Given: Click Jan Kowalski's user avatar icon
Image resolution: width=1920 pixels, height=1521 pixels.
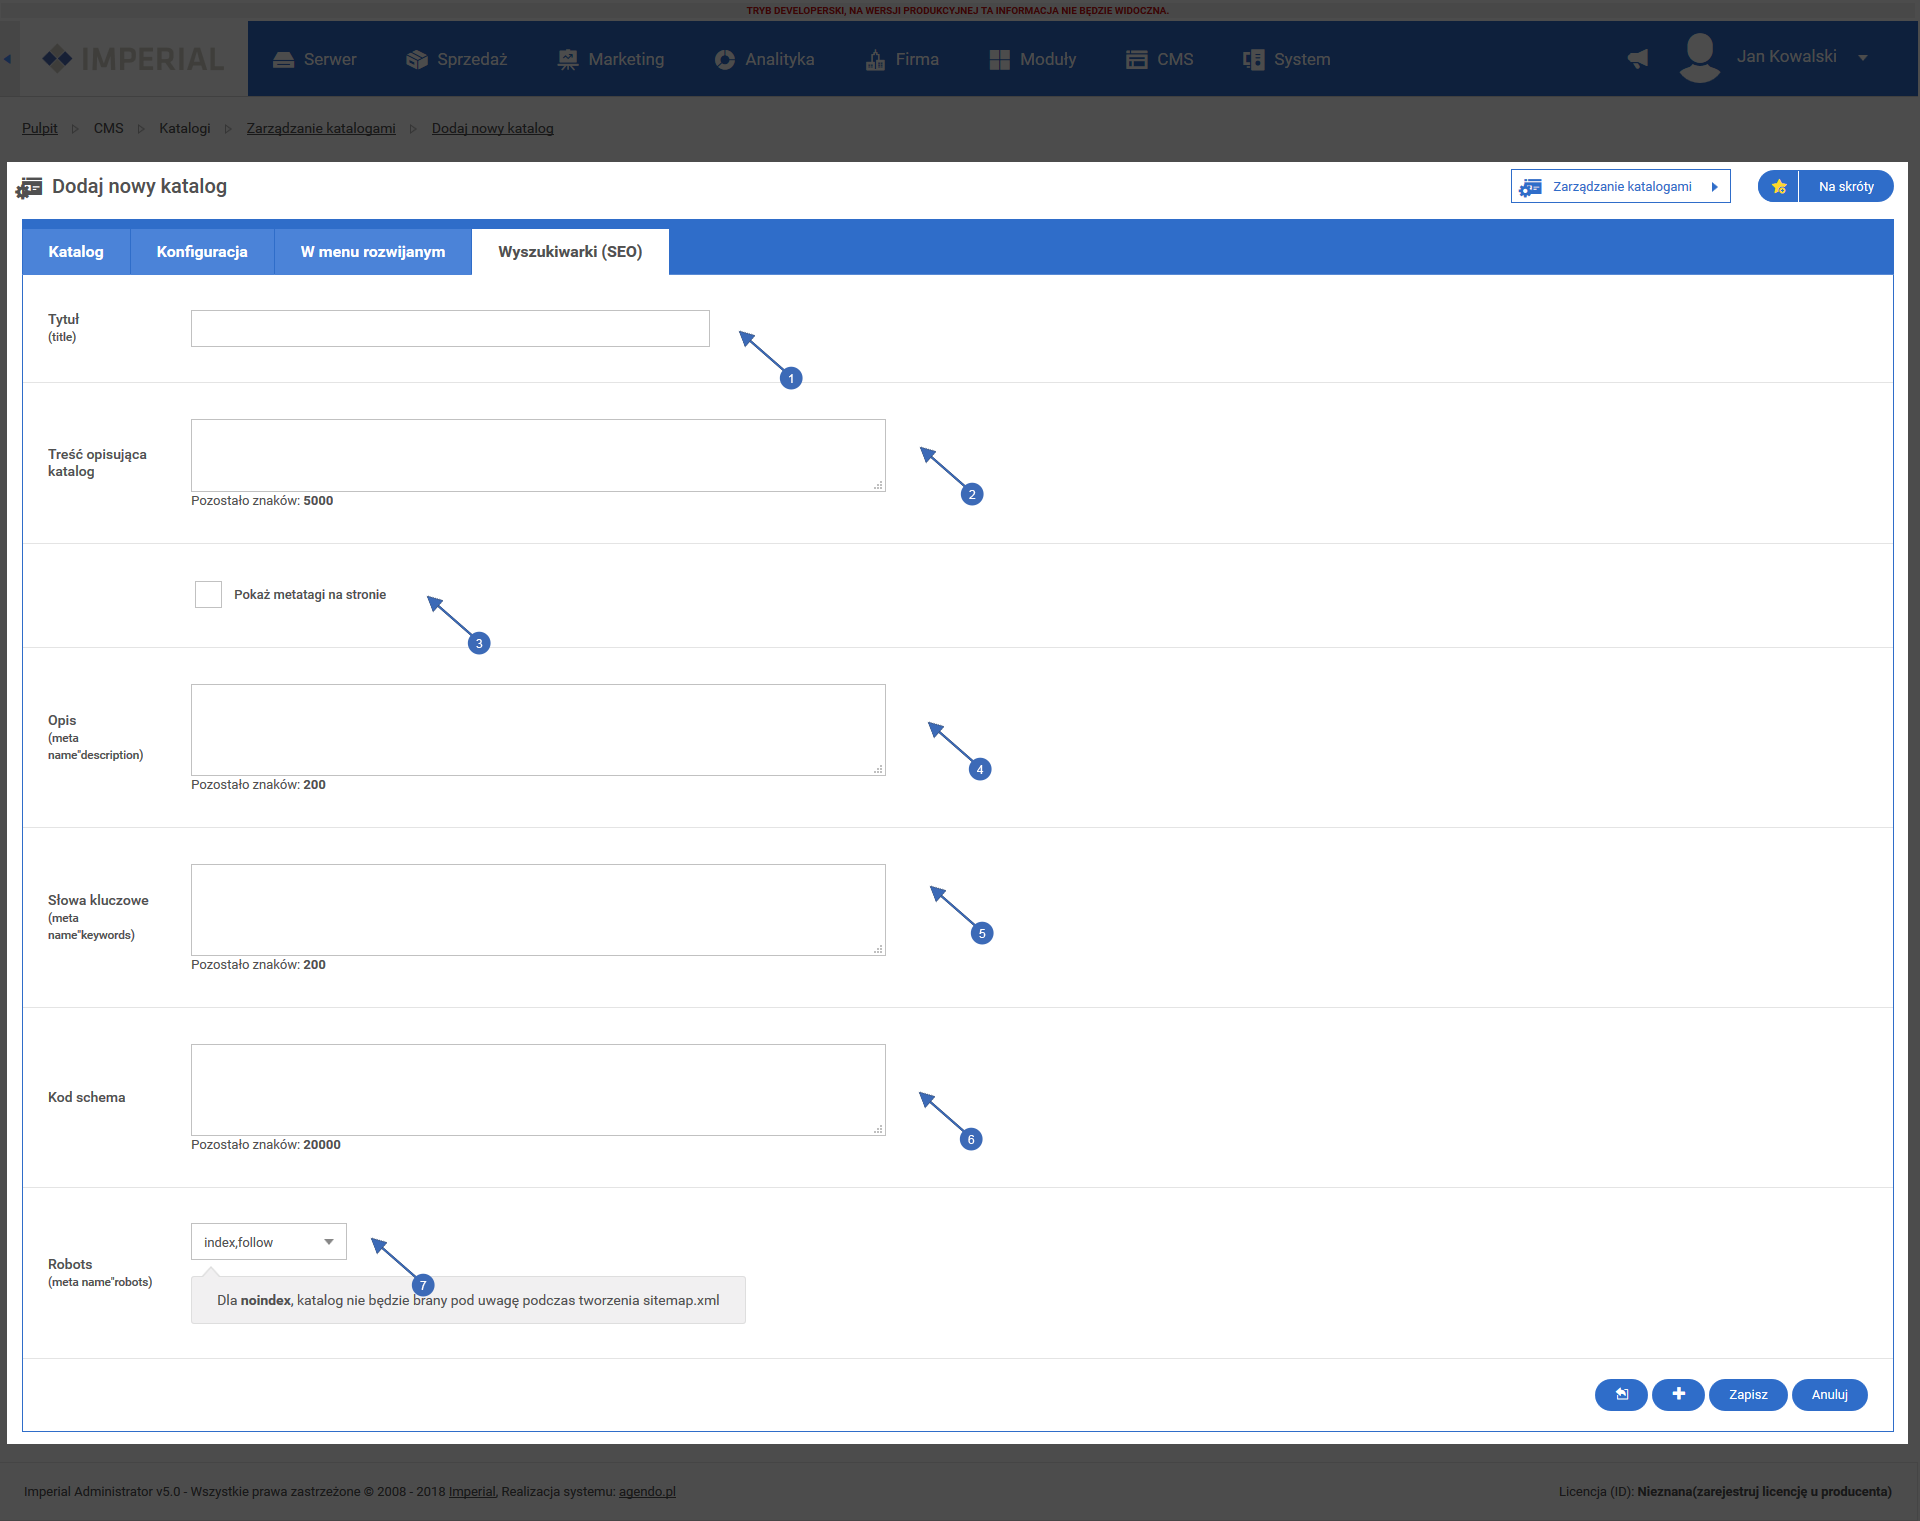Looking at the screenshot, I should tap(1700, 58).
